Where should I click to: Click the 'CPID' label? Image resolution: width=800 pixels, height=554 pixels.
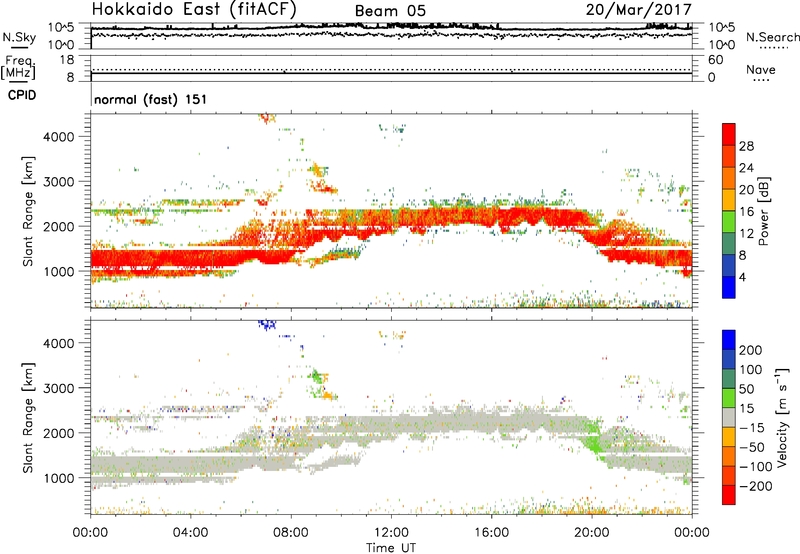tap(22, 95)
